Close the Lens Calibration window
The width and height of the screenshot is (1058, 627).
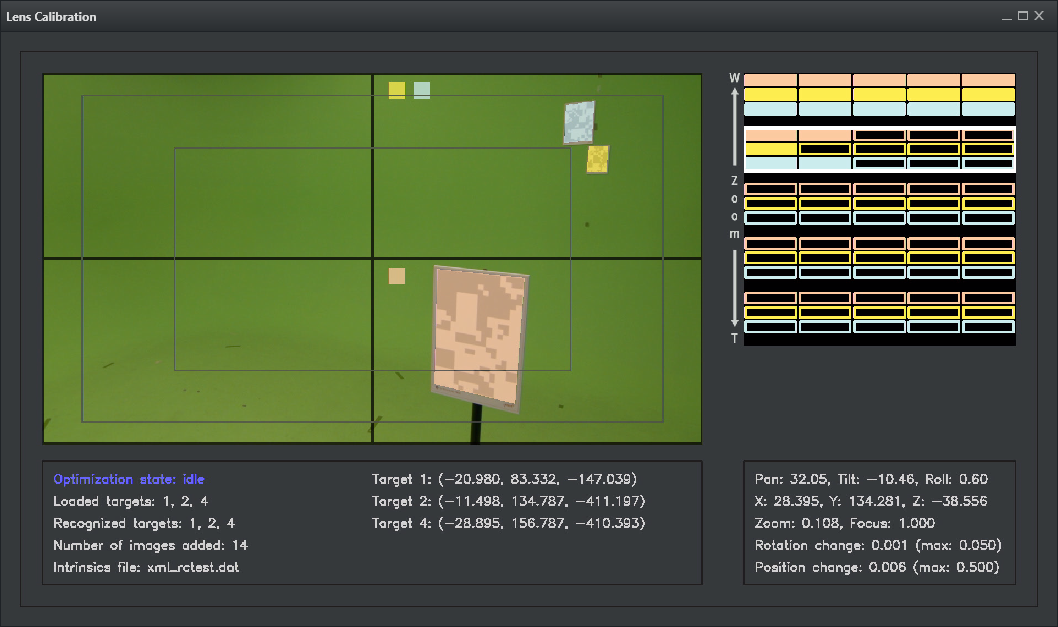coord(1040,16)
